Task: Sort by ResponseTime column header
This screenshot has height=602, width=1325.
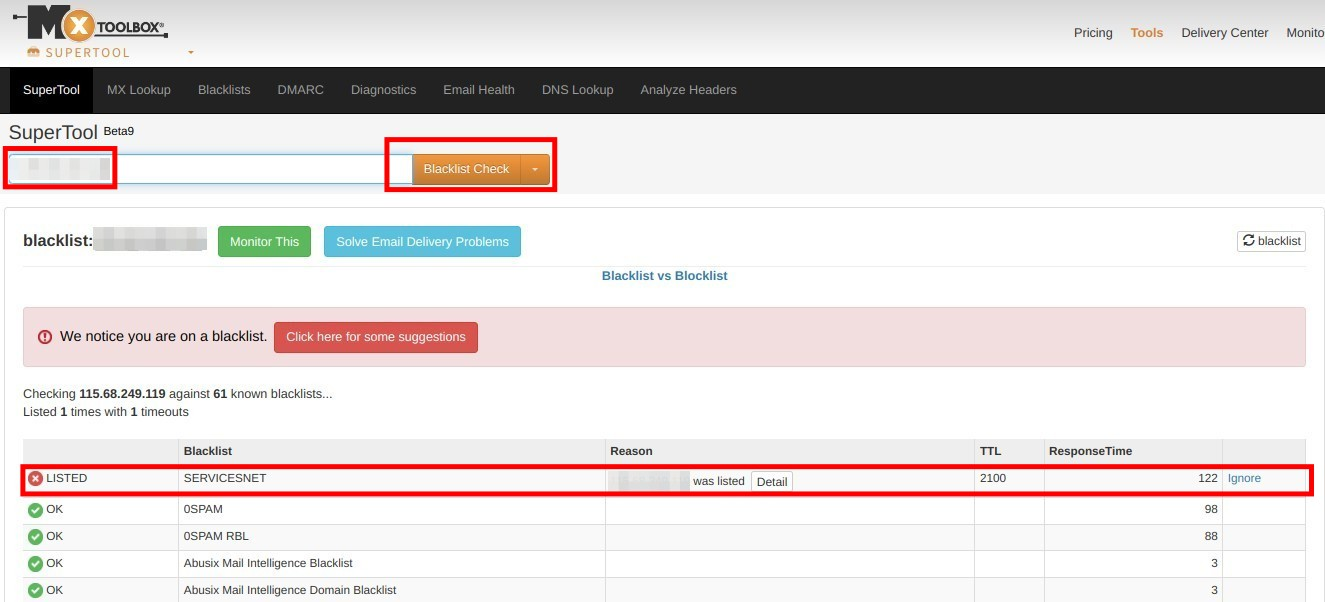Action: (x=1091, y=451)
